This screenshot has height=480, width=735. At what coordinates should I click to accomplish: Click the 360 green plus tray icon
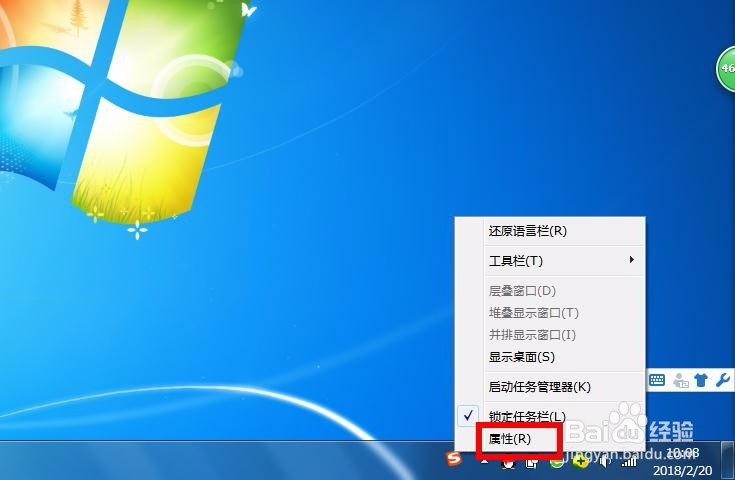pos(580,462)
